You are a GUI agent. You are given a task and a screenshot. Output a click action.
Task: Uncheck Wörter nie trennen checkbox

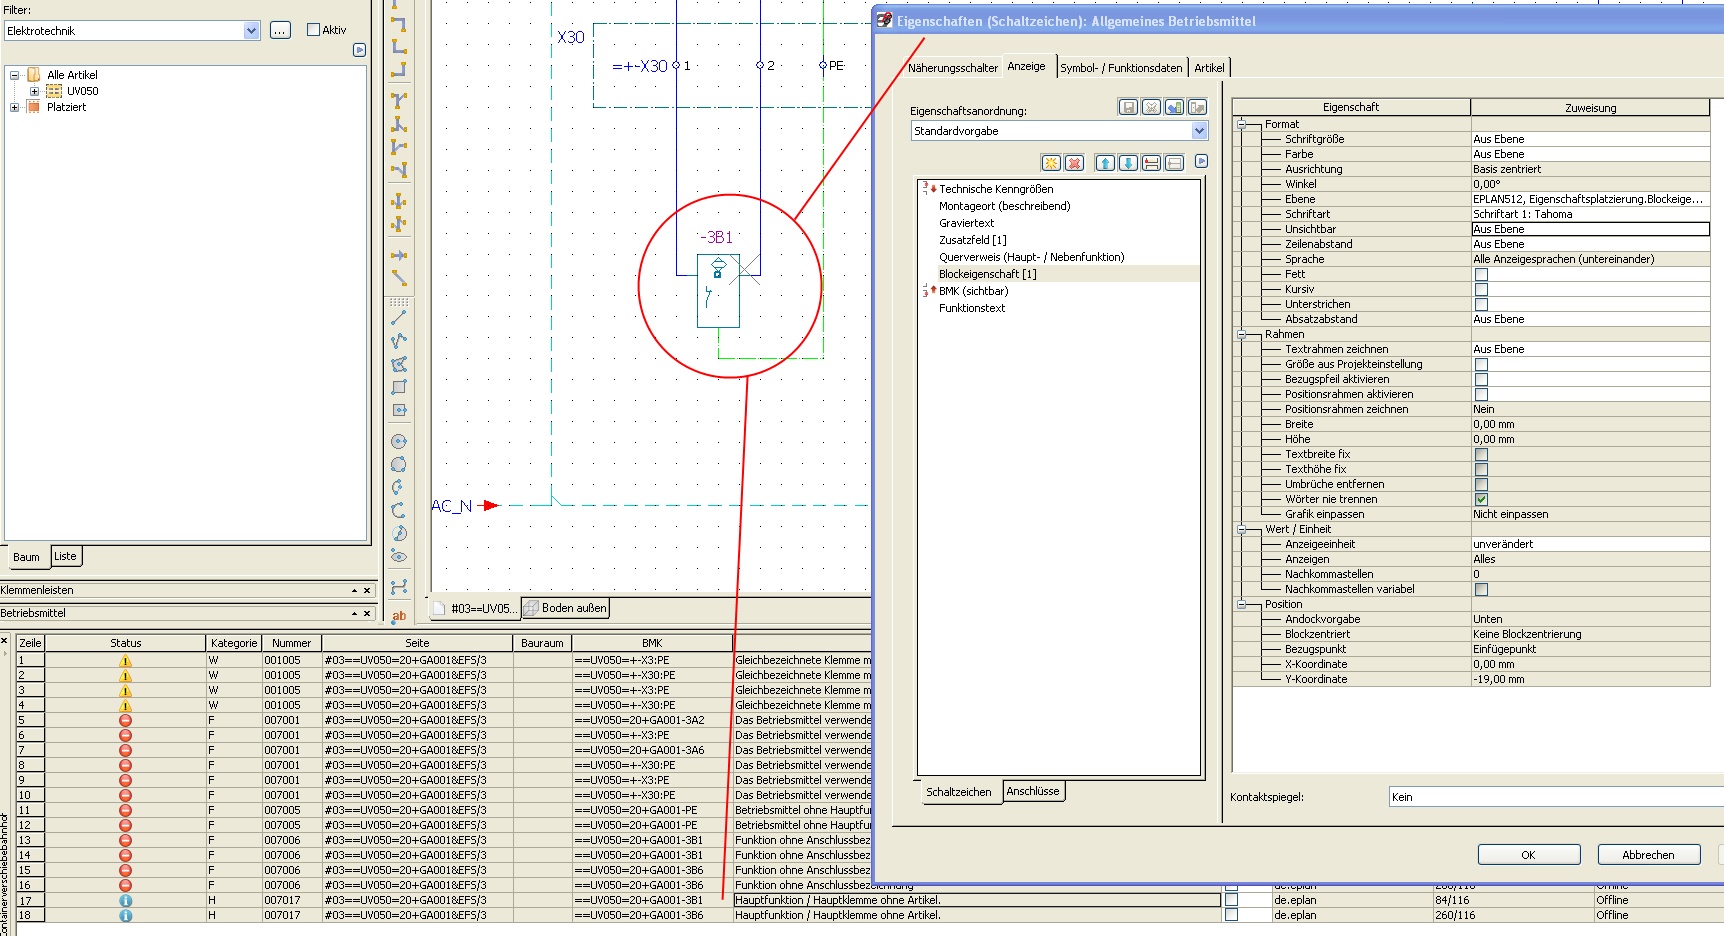1481,499
